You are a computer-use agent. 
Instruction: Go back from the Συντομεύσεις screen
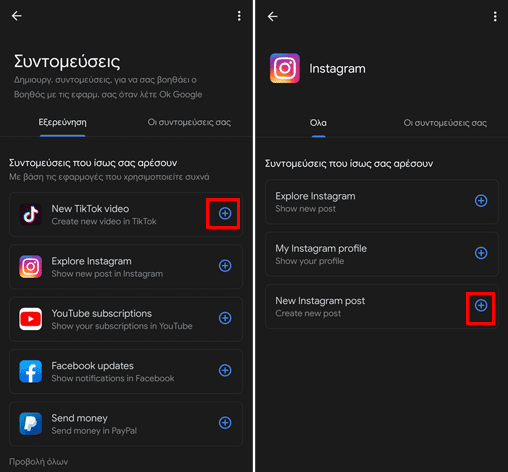point(17,16)
